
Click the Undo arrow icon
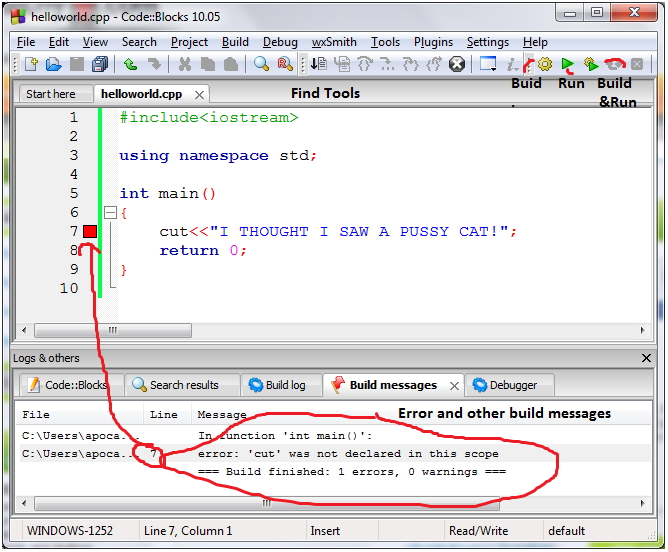click(x=131, y=64)
